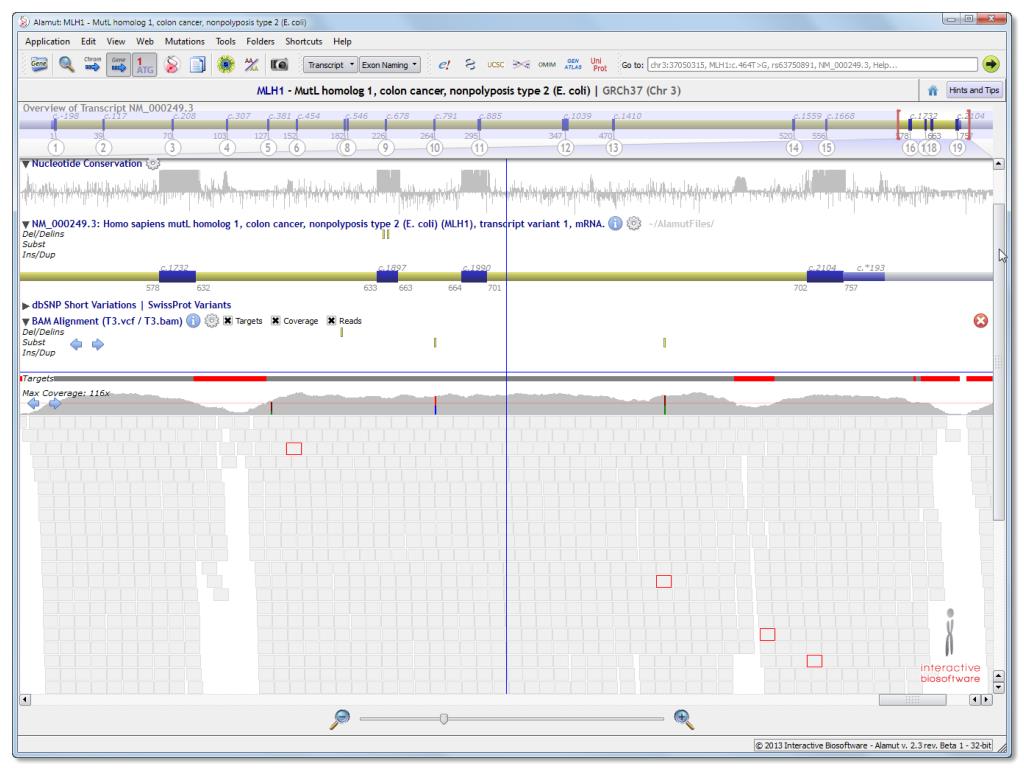1024x768 pixels.
Task: Click horizontal scrollbar left arrow
Action: tap(25, 700)
